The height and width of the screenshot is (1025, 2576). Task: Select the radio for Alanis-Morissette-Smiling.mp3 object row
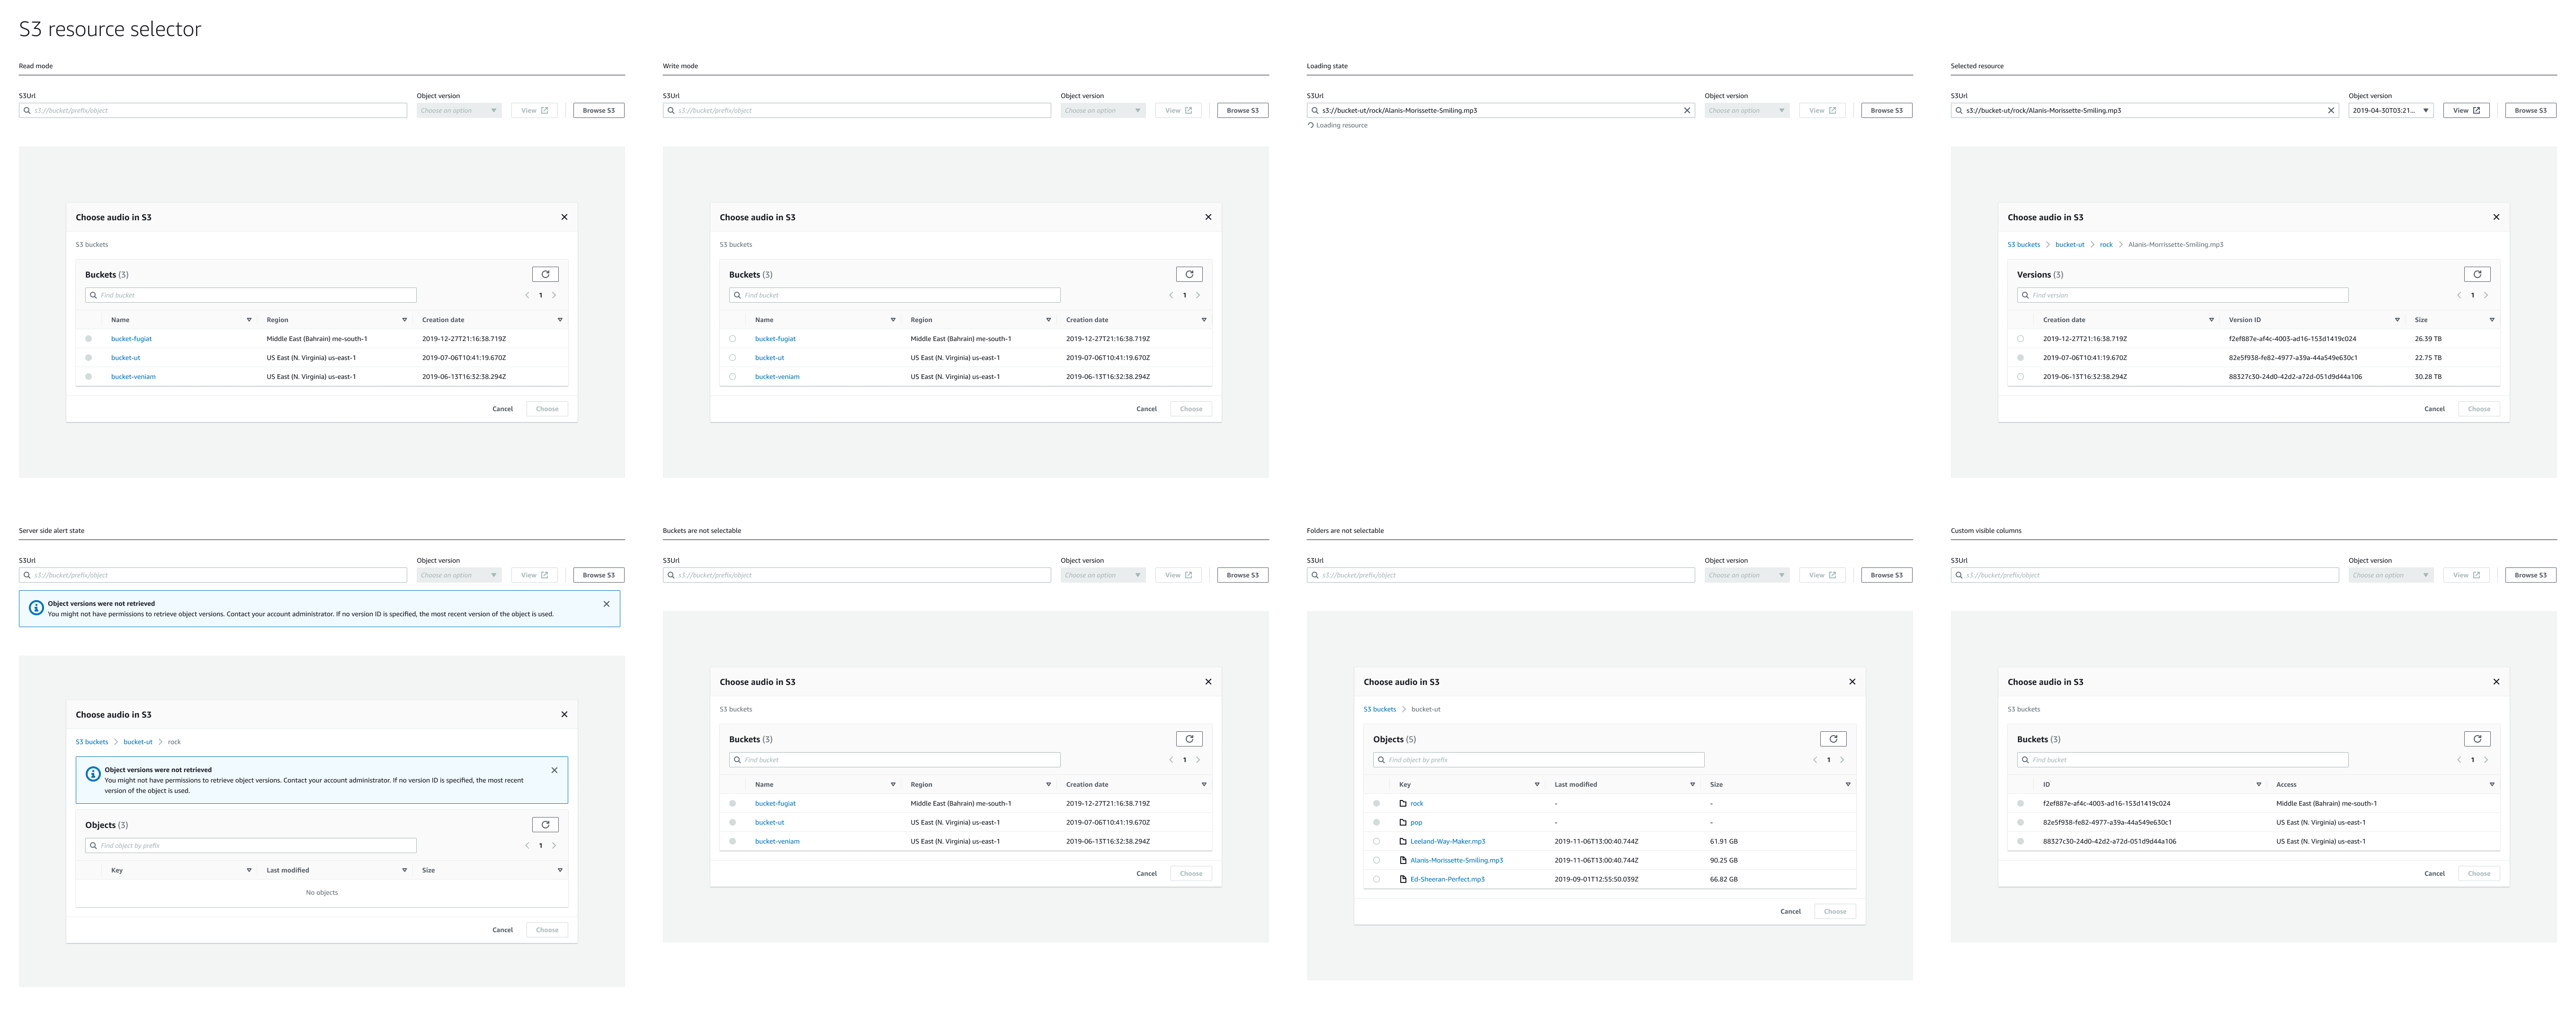[1376, 860]
